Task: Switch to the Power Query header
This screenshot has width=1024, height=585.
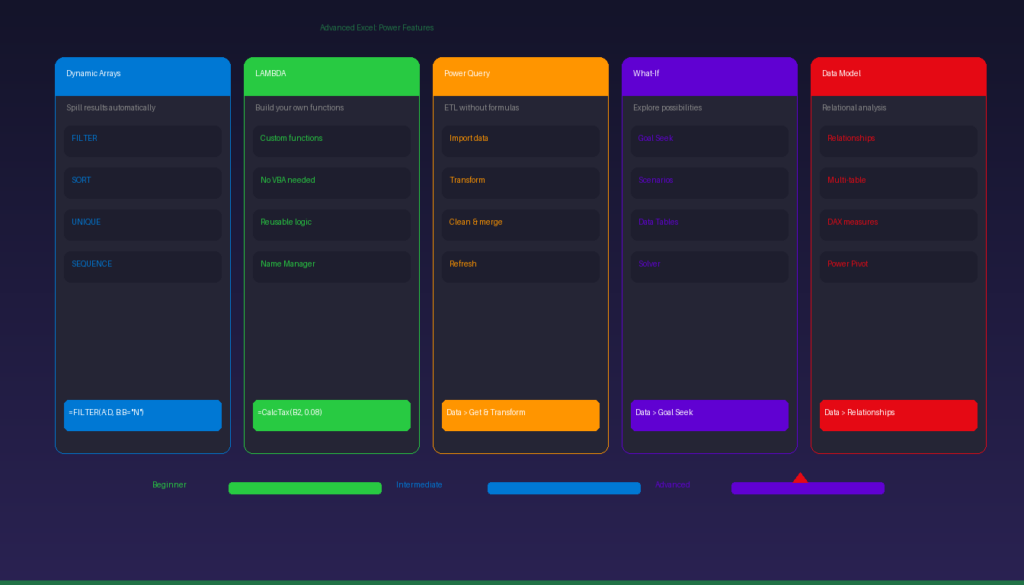Action: point(520,76)
